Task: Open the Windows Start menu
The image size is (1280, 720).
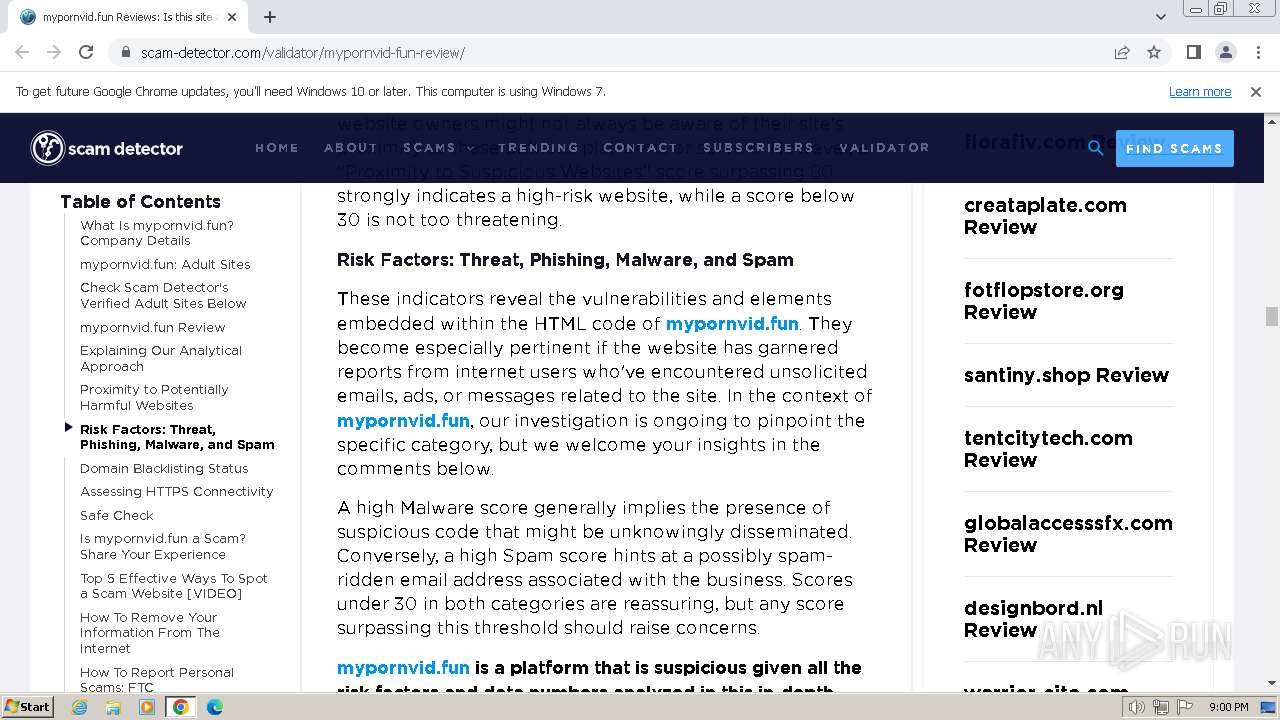Action: (28, 706)
